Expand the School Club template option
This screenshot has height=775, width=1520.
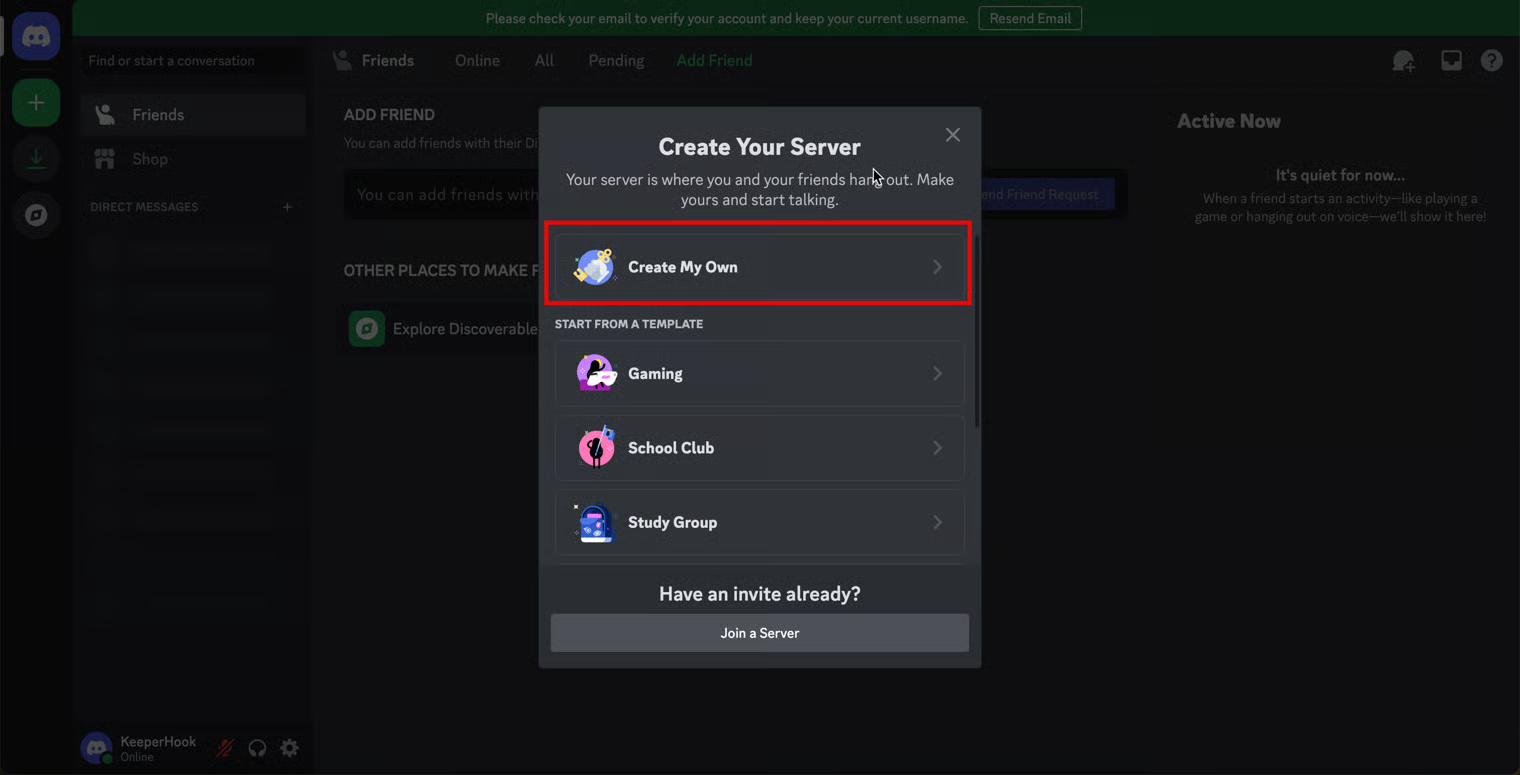click(x=759, y=448)
